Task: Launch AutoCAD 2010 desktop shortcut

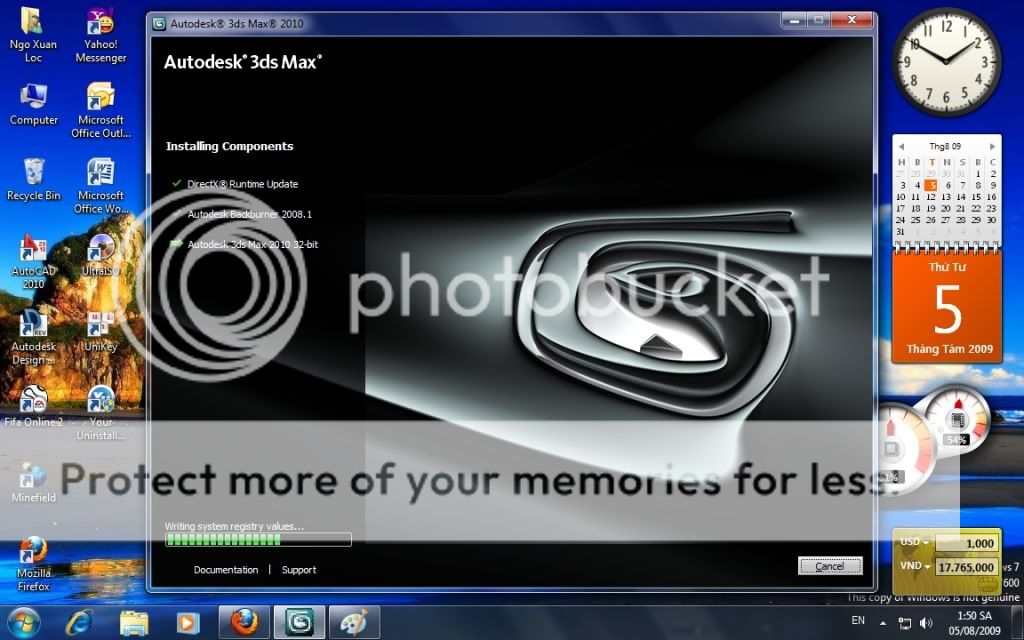Action: pos(33,261)
